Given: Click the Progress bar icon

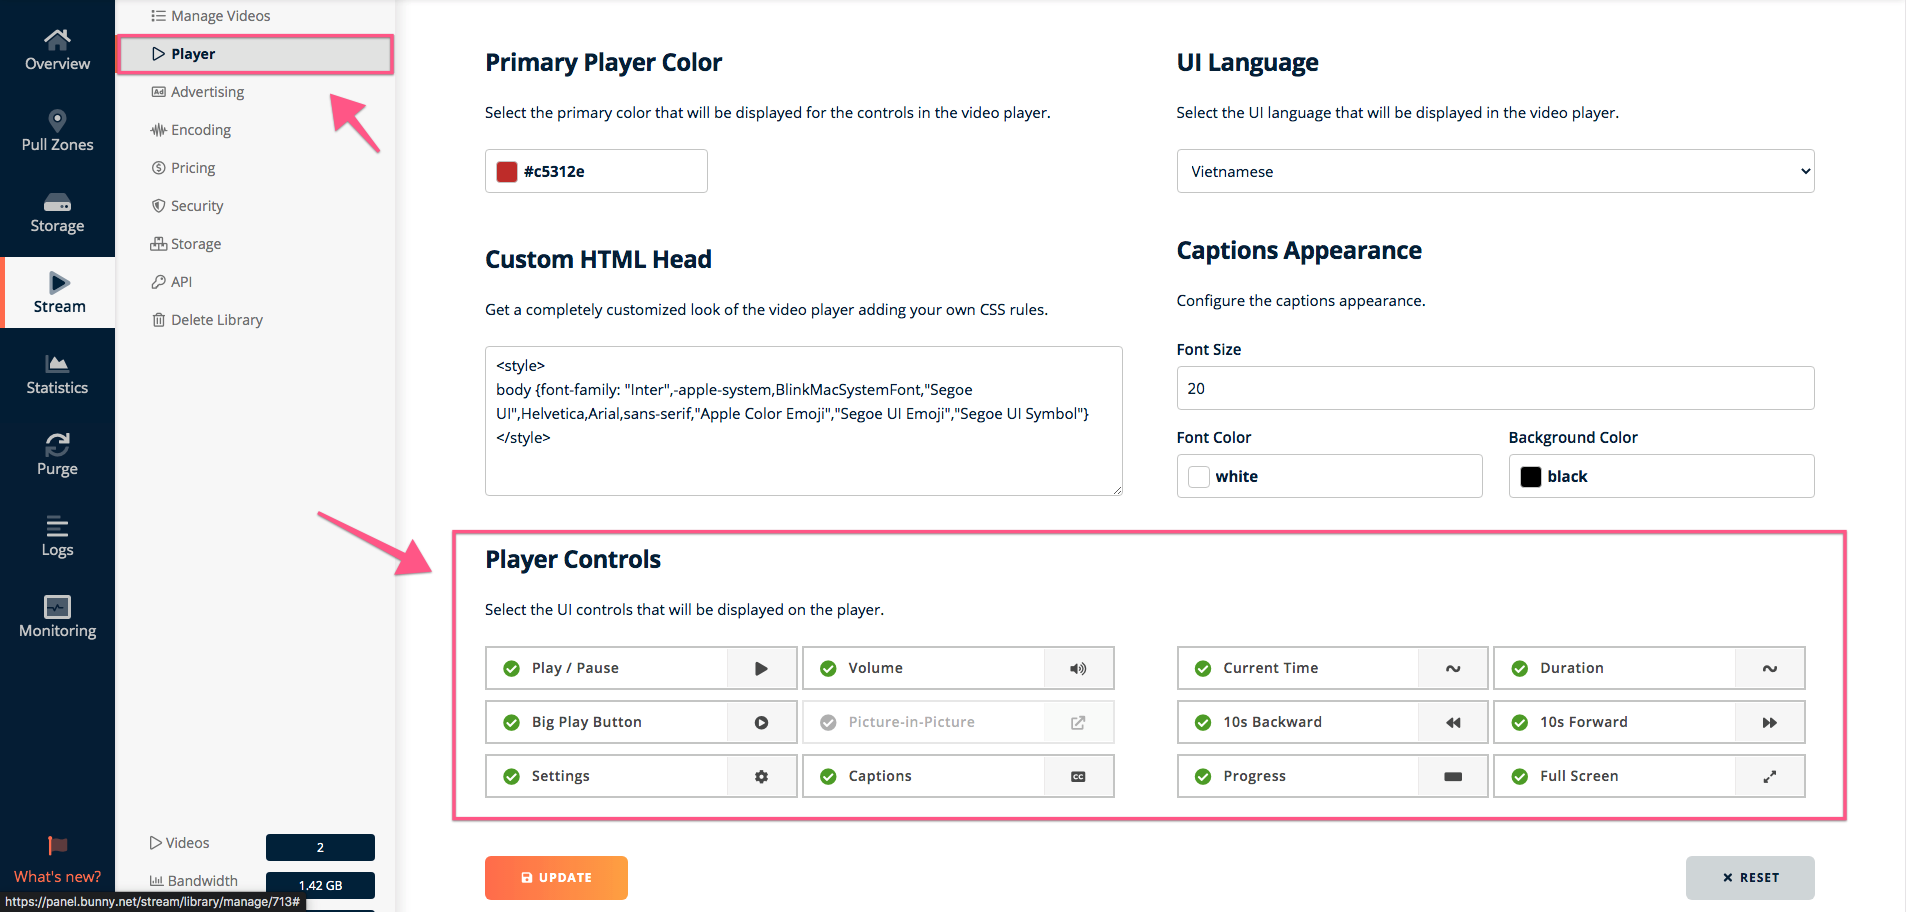Looking at the screenshot, I should [x=1453, y=776].
